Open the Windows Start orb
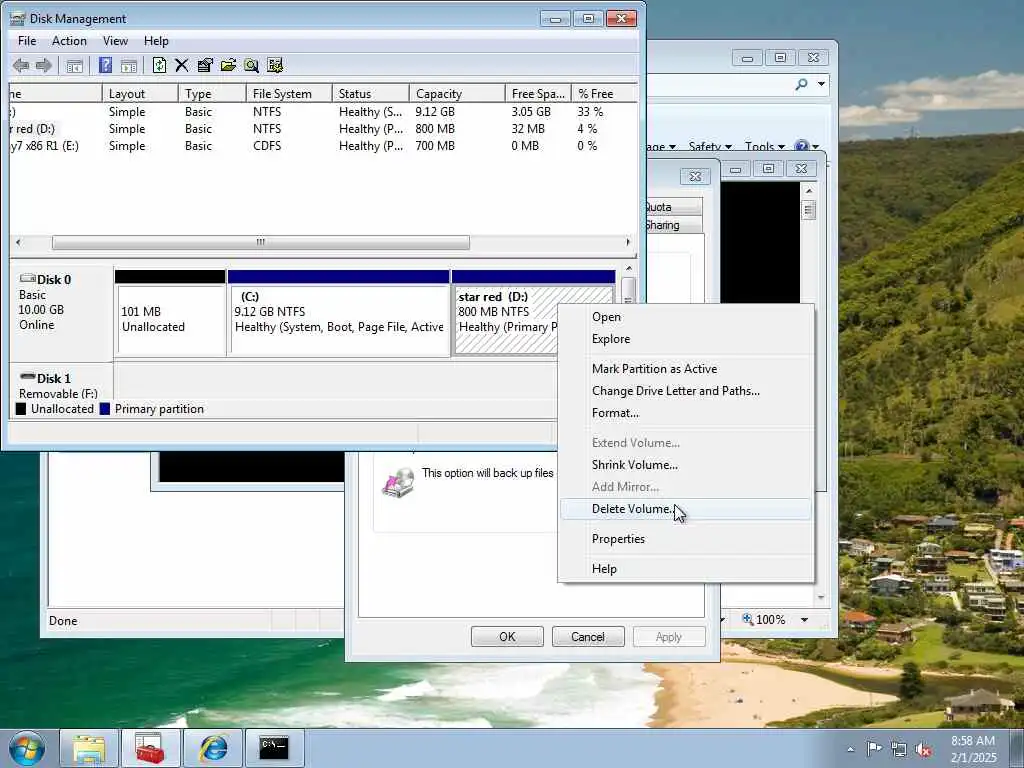The height and width of the screenshot is (768, 1024). [x=27, y=748]
